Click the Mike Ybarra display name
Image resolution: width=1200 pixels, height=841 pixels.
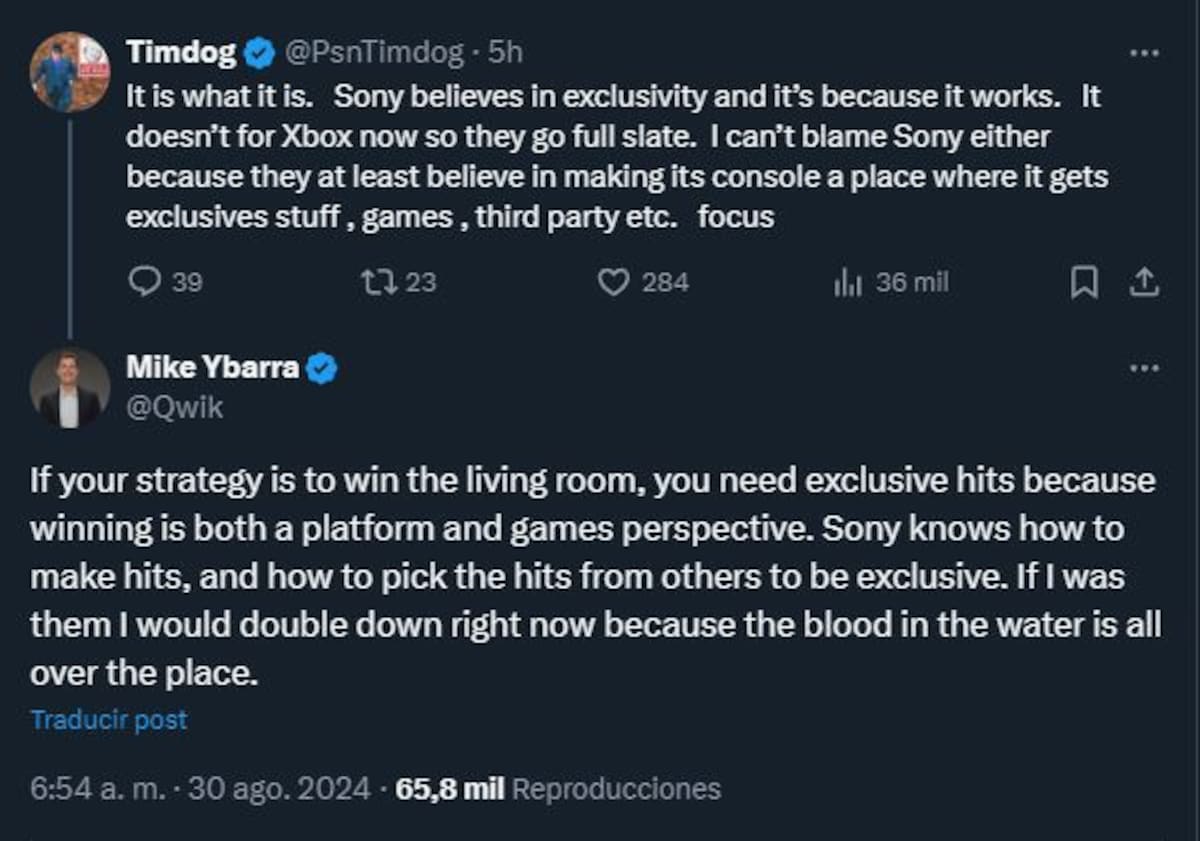click(212, 368)
